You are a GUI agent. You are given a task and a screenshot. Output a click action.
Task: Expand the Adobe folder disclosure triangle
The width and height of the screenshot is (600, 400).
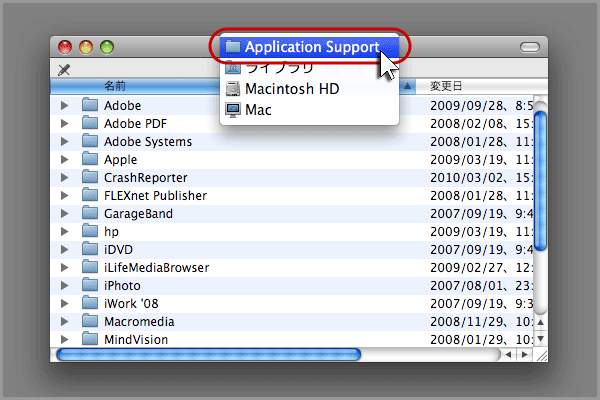click(x=64, y=105)
